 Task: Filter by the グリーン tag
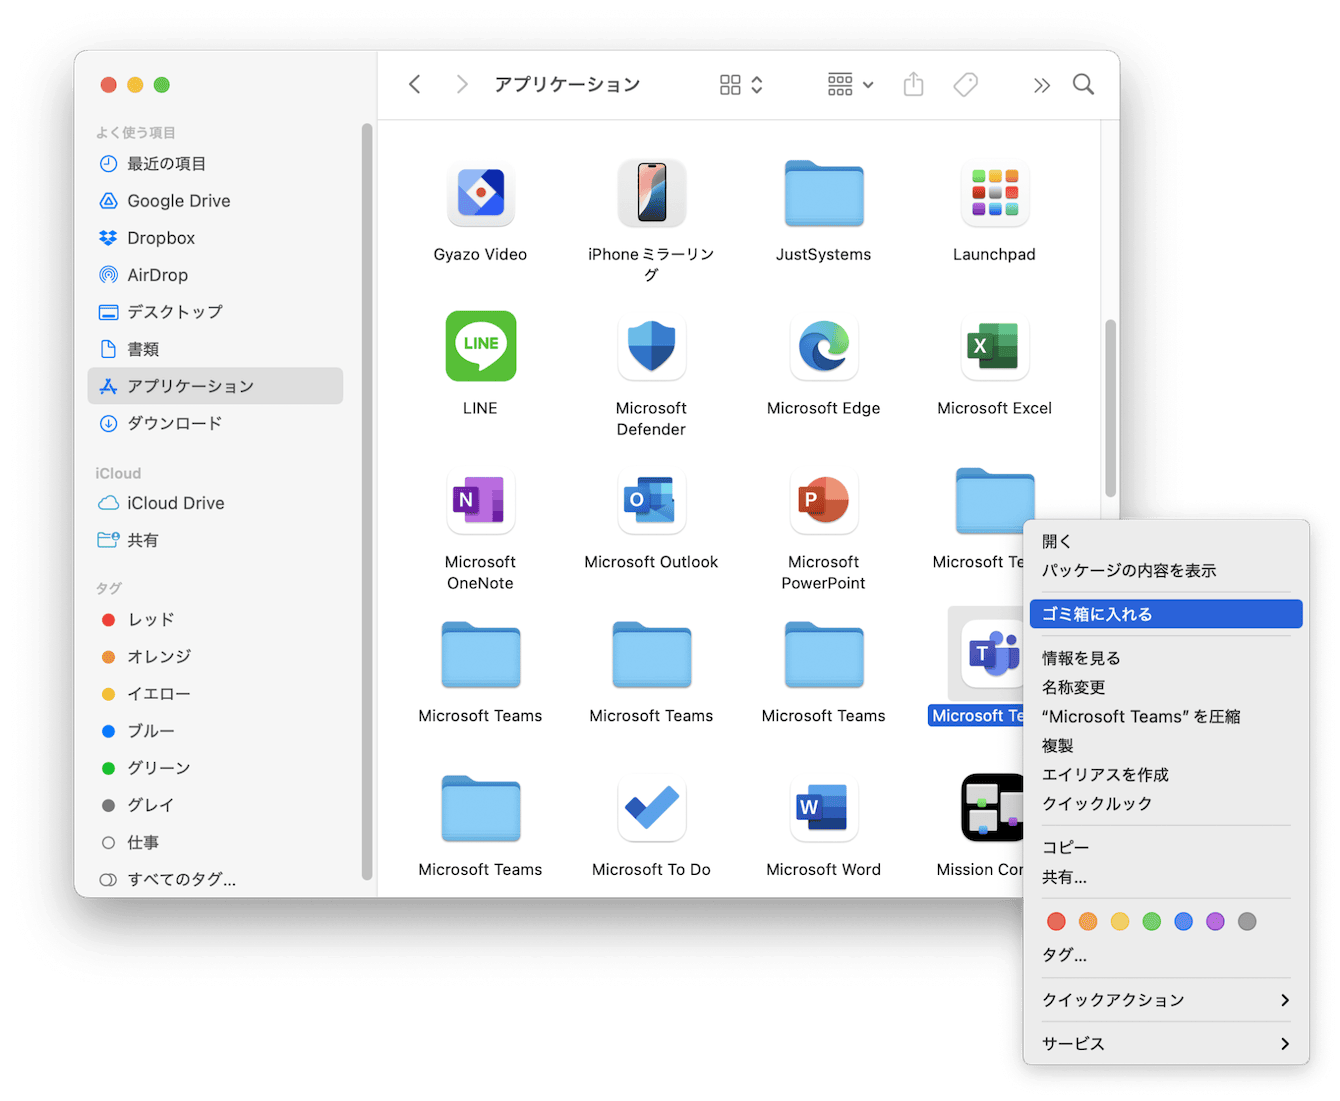[215, 768]
